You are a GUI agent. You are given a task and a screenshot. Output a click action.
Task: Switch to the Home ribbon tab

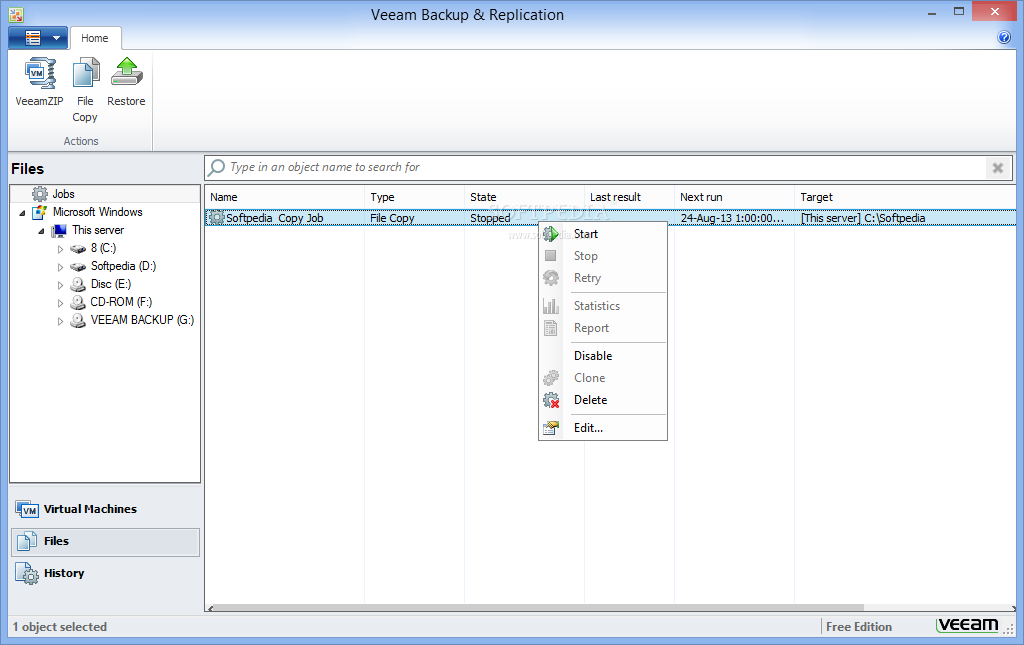pyautogui.click(x=95, y=38)
